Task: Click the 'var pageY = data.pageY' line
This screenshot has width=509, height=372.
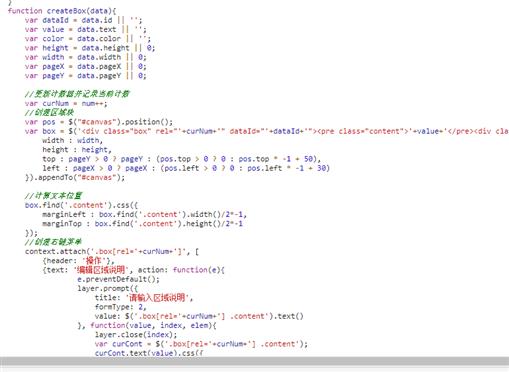Action: tap(85, 76)
